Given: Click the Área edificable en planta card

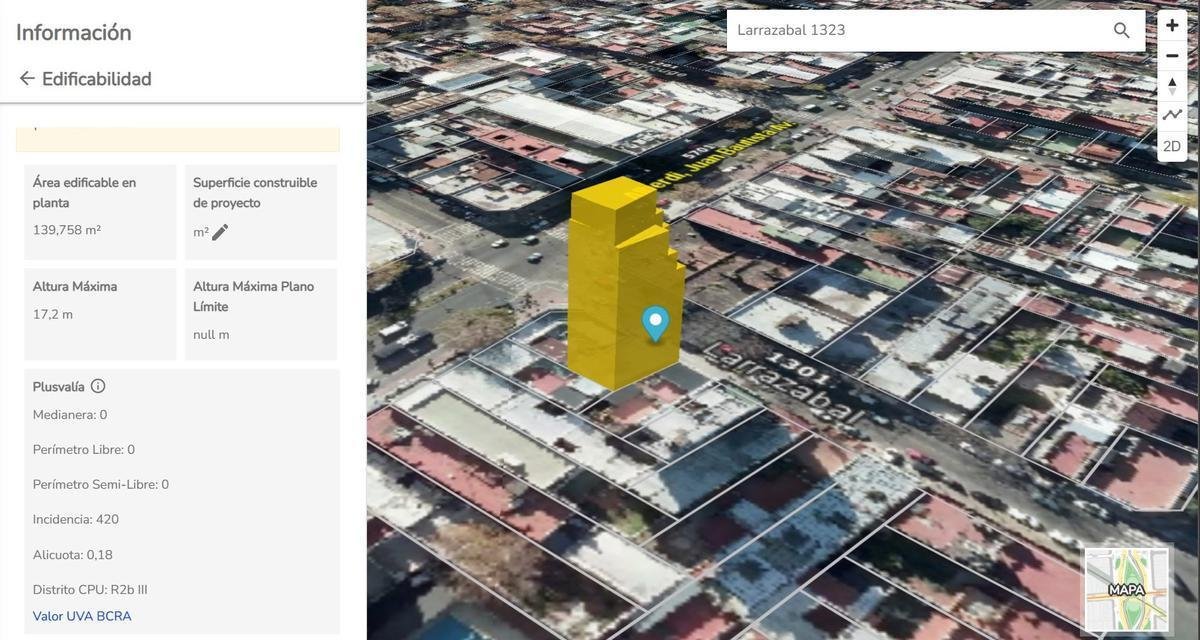Looking at the screenshot, I should point(100,212).
